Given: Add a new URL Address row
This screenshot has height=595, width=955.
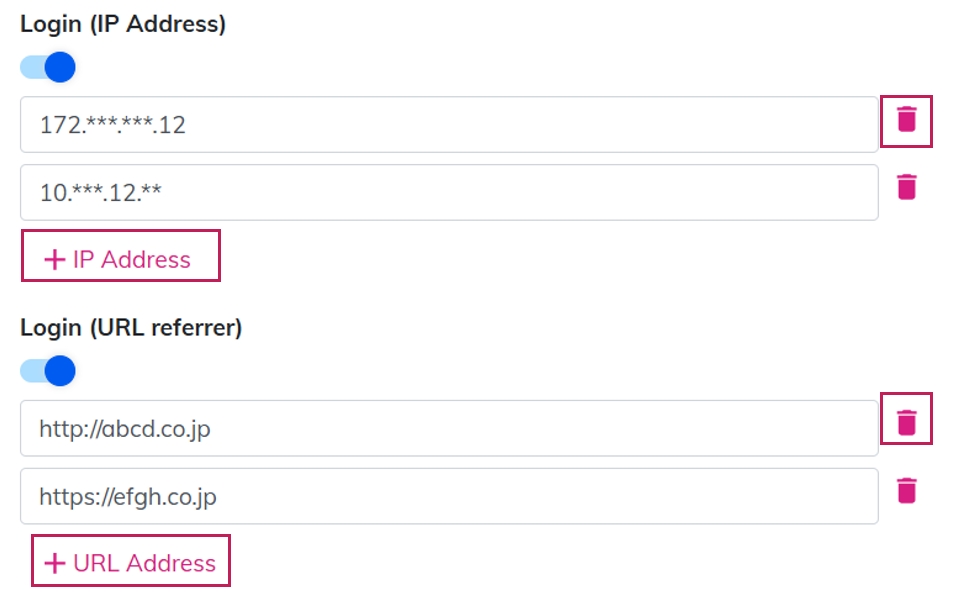Looking at the screenshot, I should (131, 563).
